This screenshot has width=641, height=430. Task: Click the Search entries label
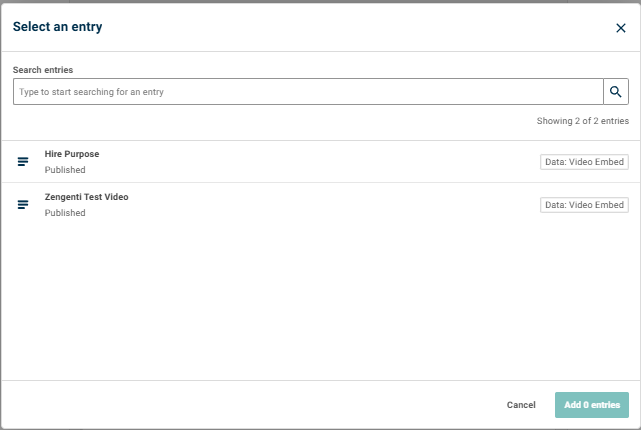[x=43, y=70]
